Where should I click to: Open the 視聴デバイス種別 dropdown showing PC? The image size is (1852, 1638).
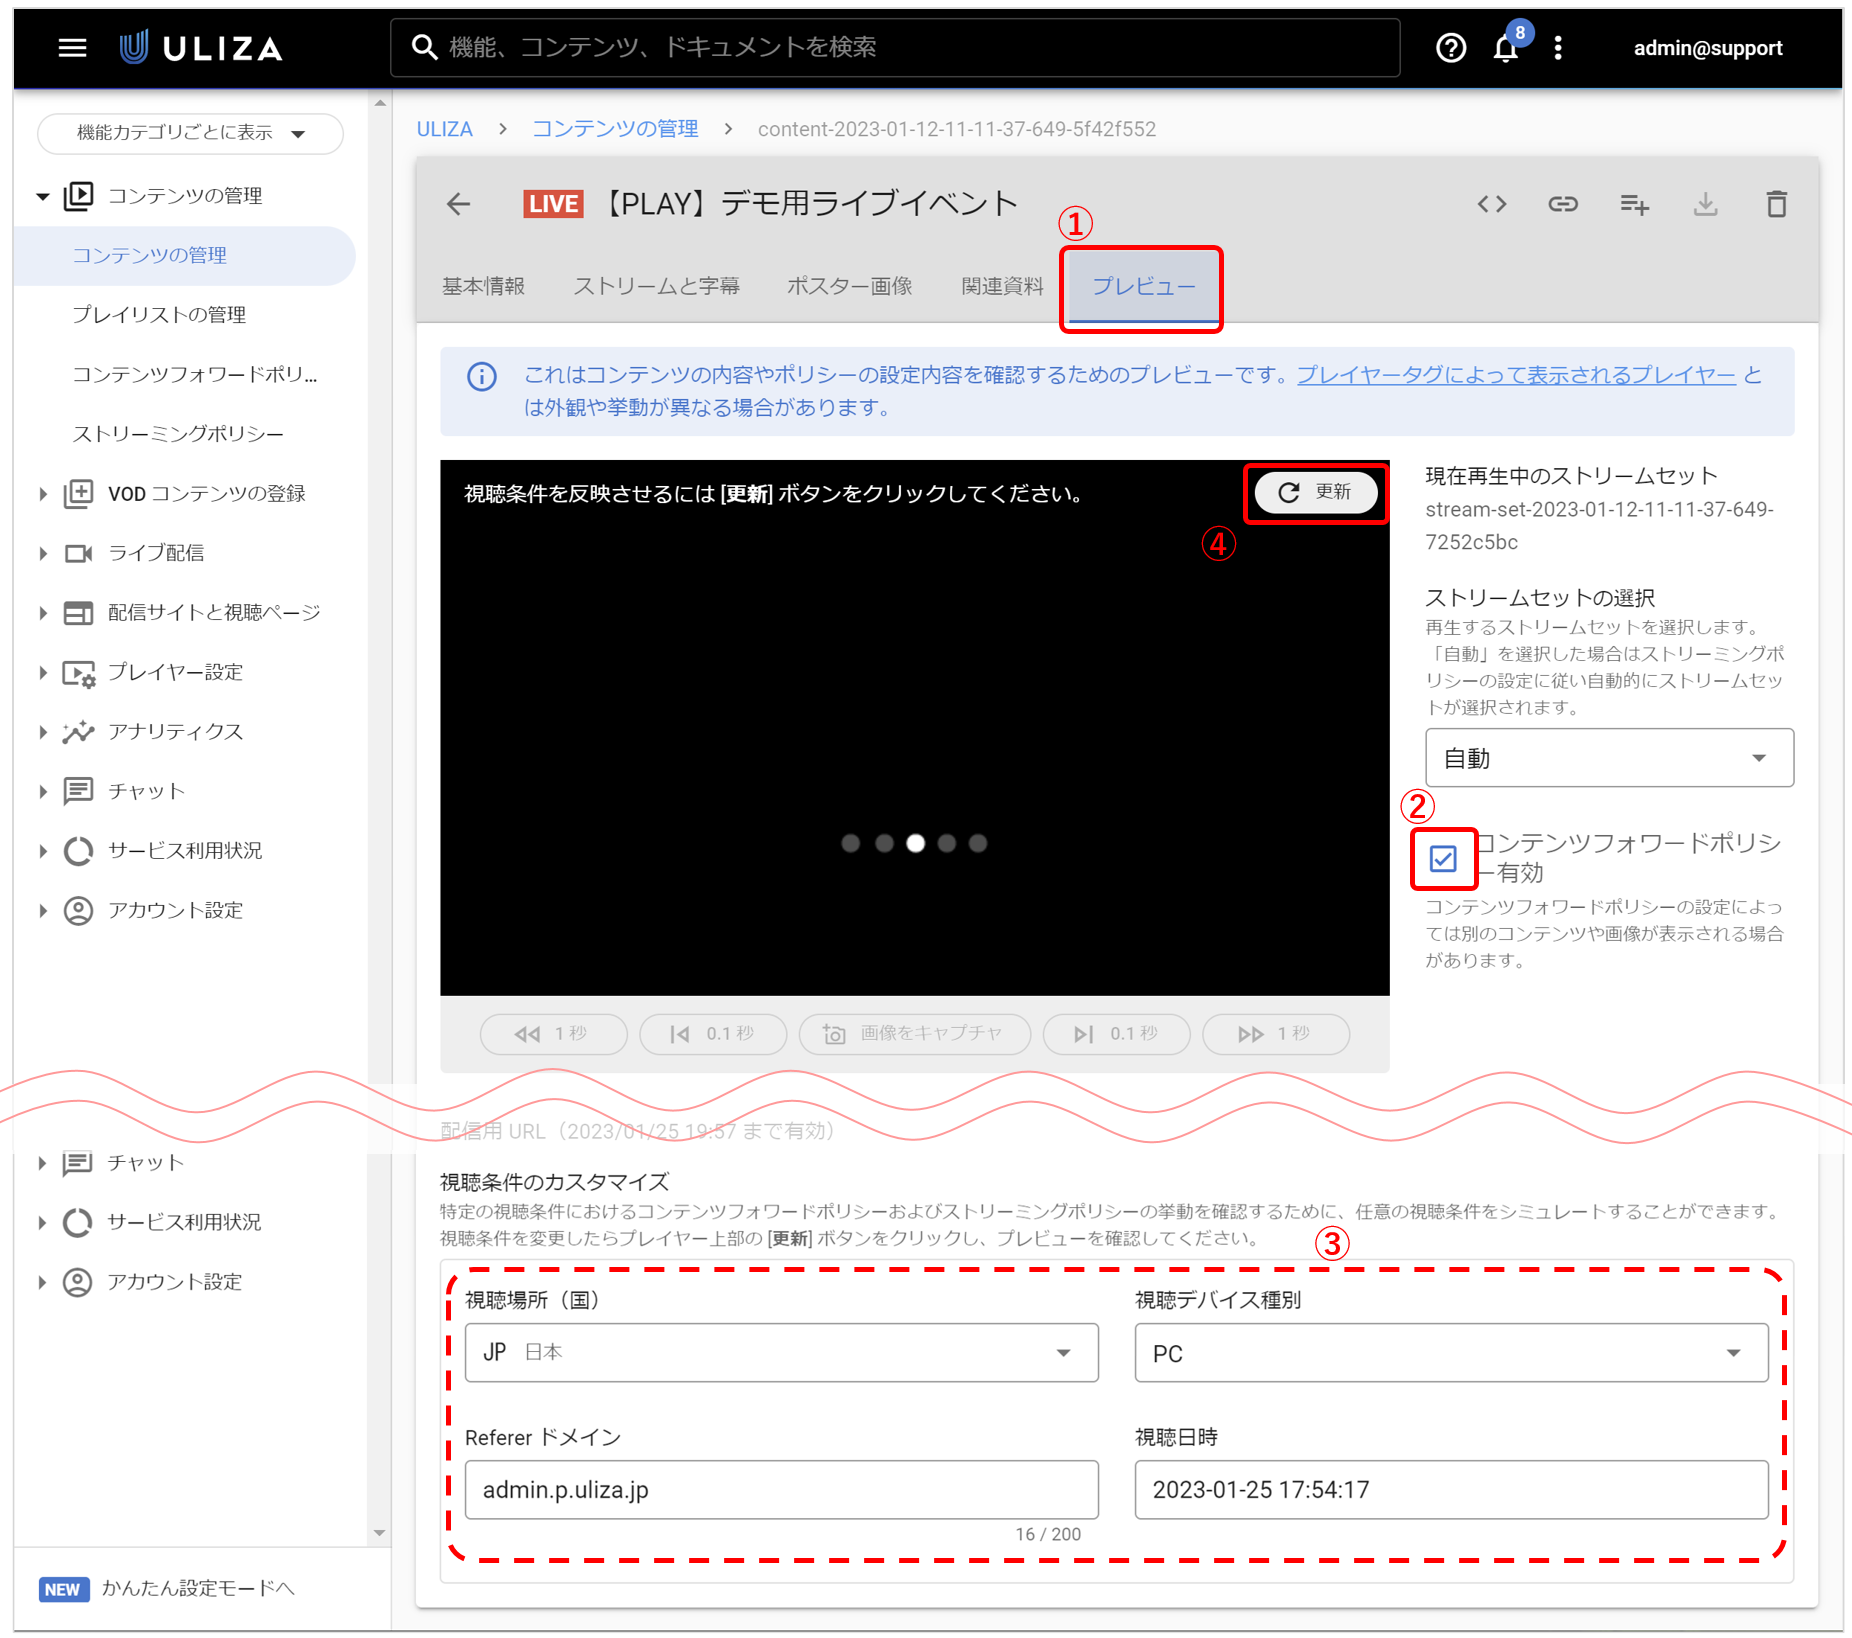pos(1450,1352)
